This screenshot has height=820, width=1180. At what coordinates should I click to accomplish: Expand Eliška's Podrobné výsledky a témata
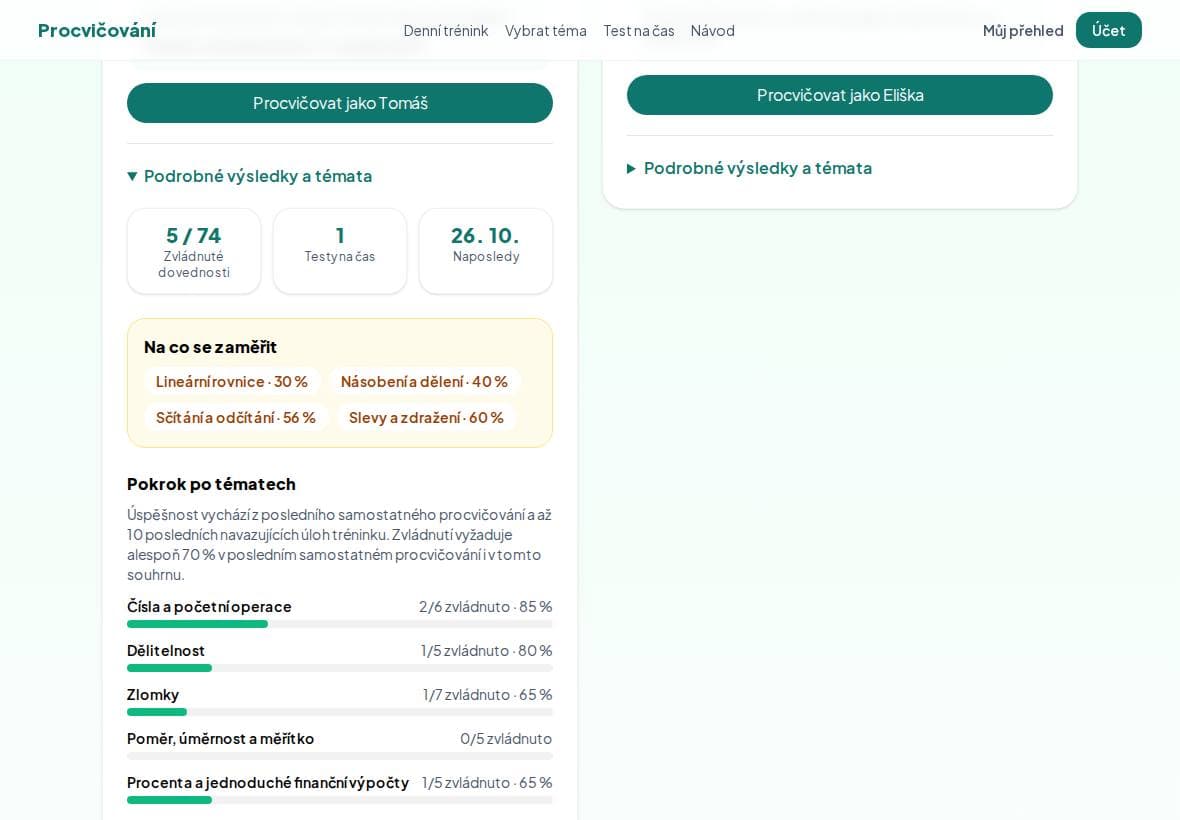750,168
